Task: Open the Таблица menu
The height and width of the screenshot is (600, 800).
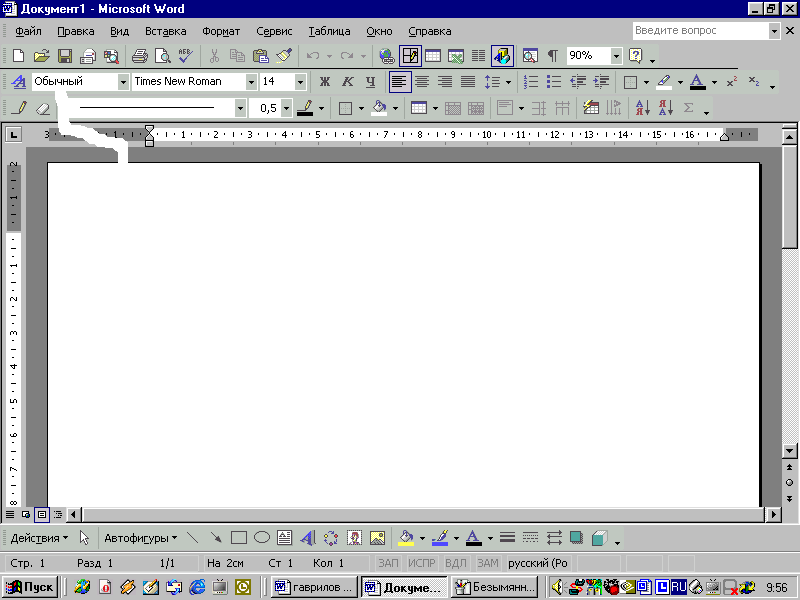Action: click(329, 31)
